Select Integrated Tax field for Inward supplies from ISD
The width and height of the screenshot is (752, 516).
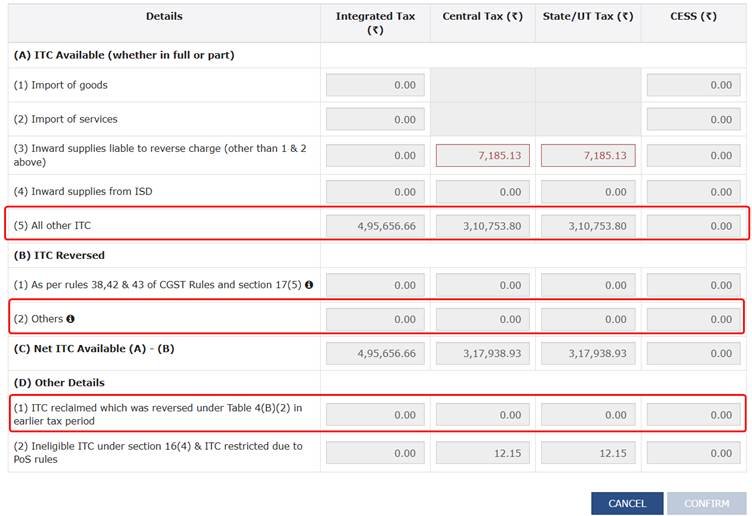375,191
